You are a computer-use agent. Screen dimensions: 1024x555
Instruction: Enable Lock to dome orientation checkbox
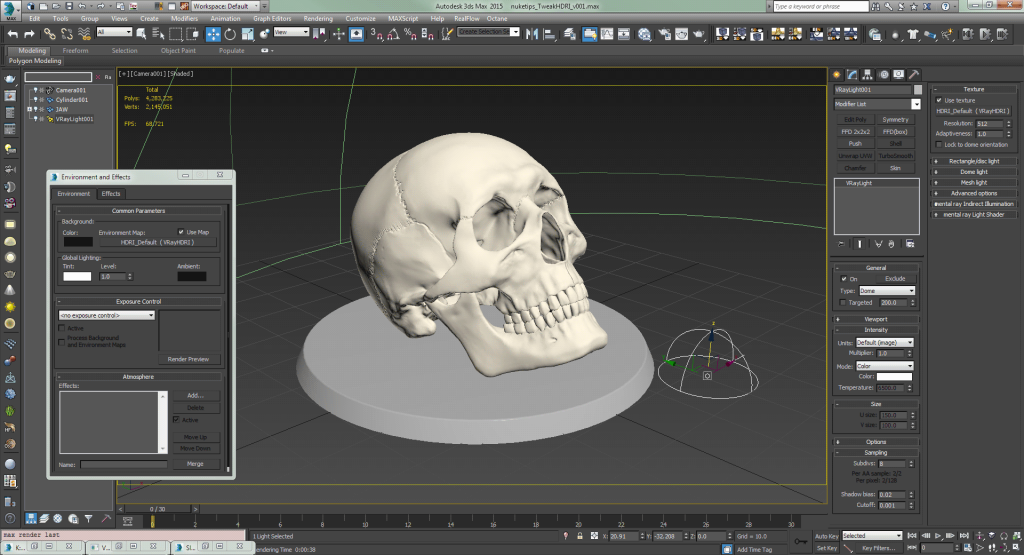939,145
